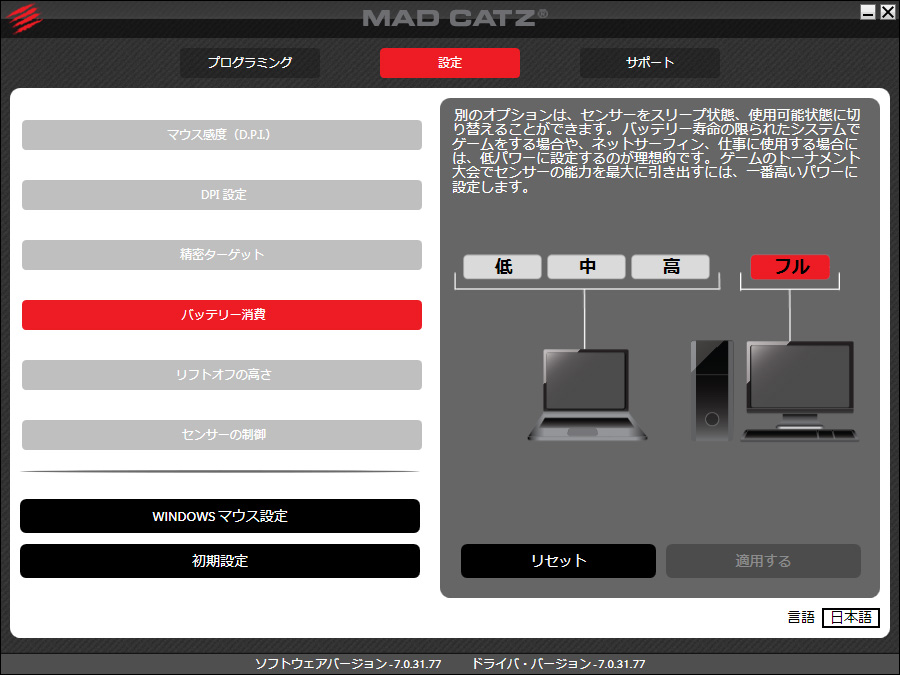900x675 pixels.
Task: Click the laptop computer icon
Action: pos(587,395)
